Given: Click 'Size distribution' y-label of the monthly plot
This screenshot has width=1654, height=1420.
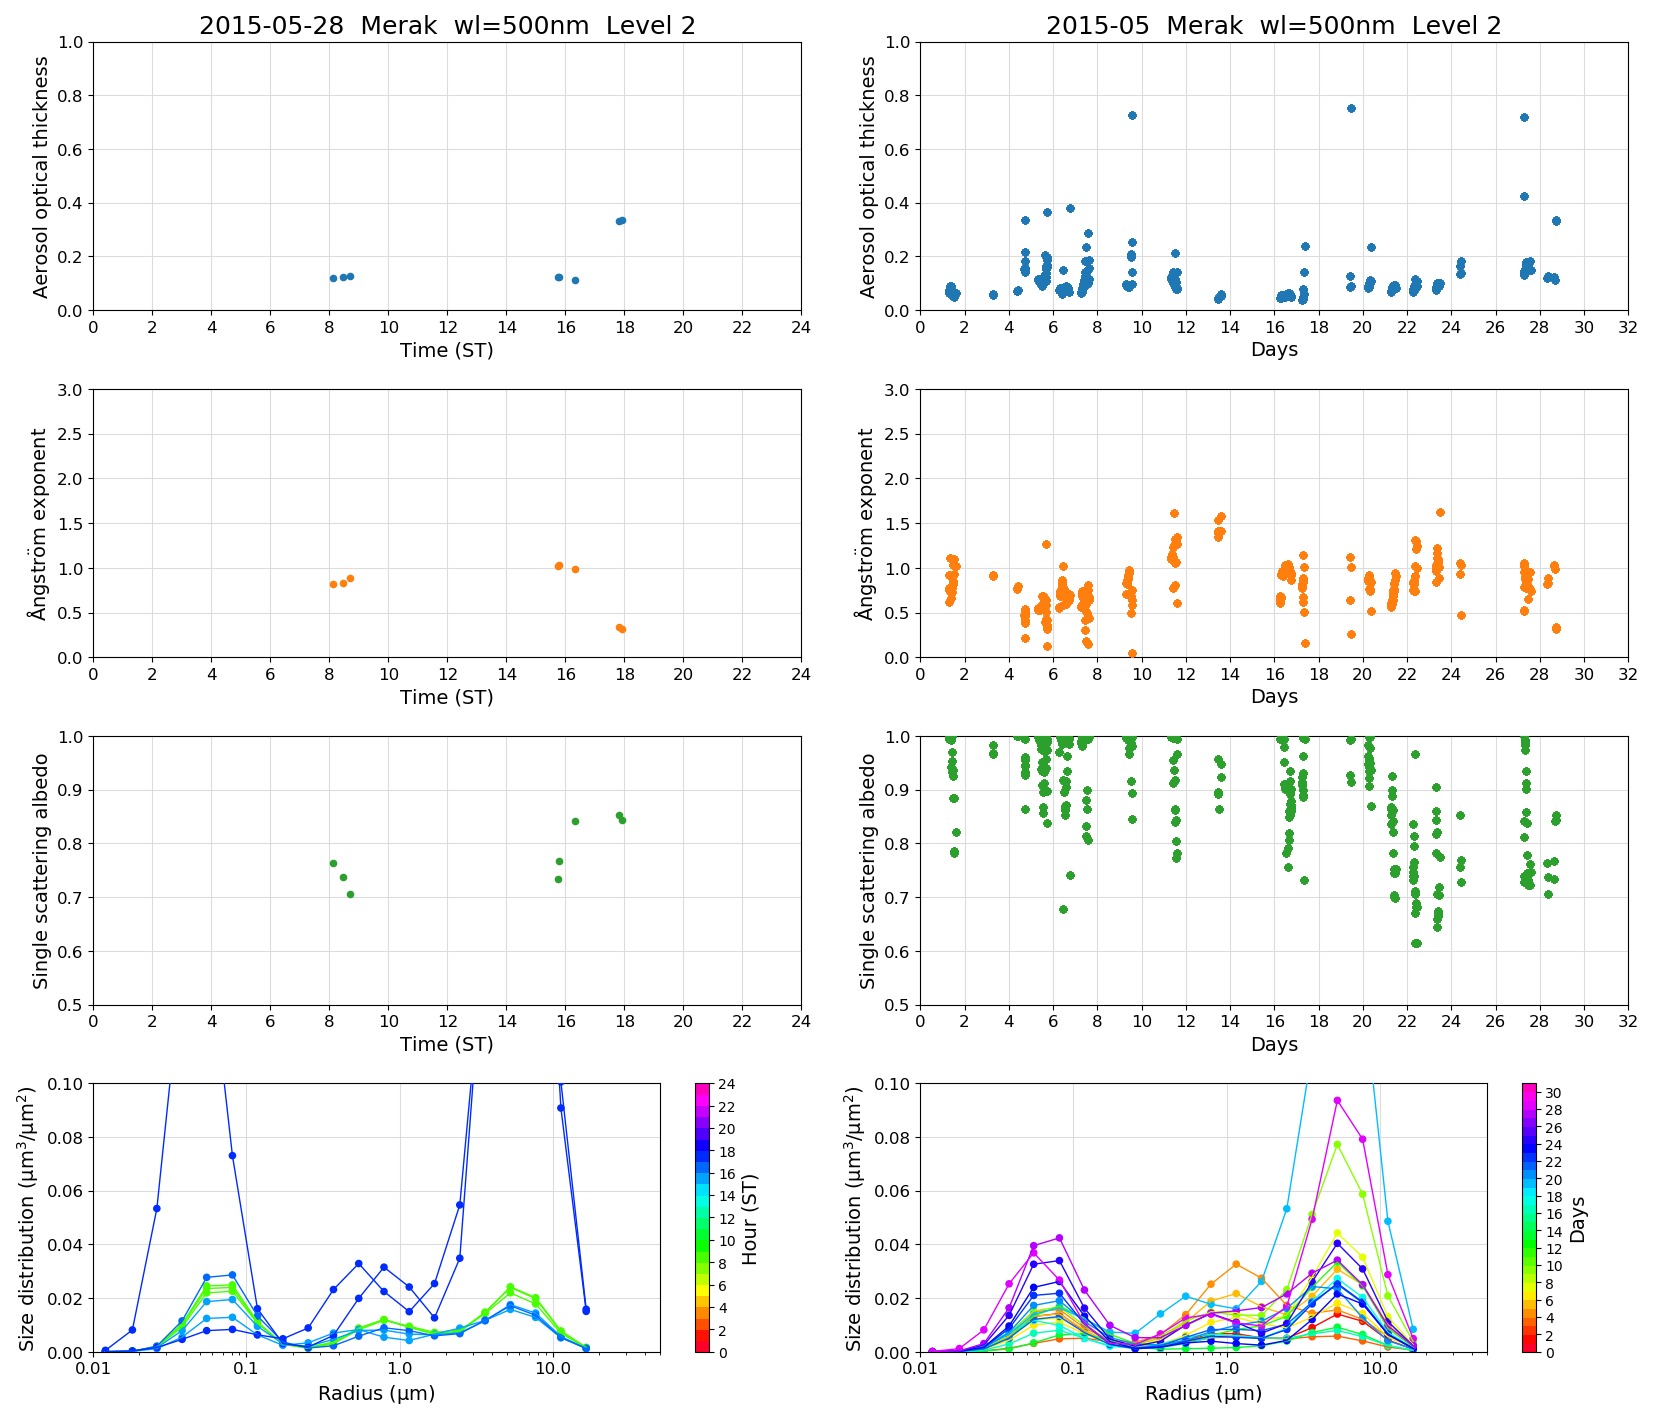Looking at the screenshot, I should point(854,1218).
